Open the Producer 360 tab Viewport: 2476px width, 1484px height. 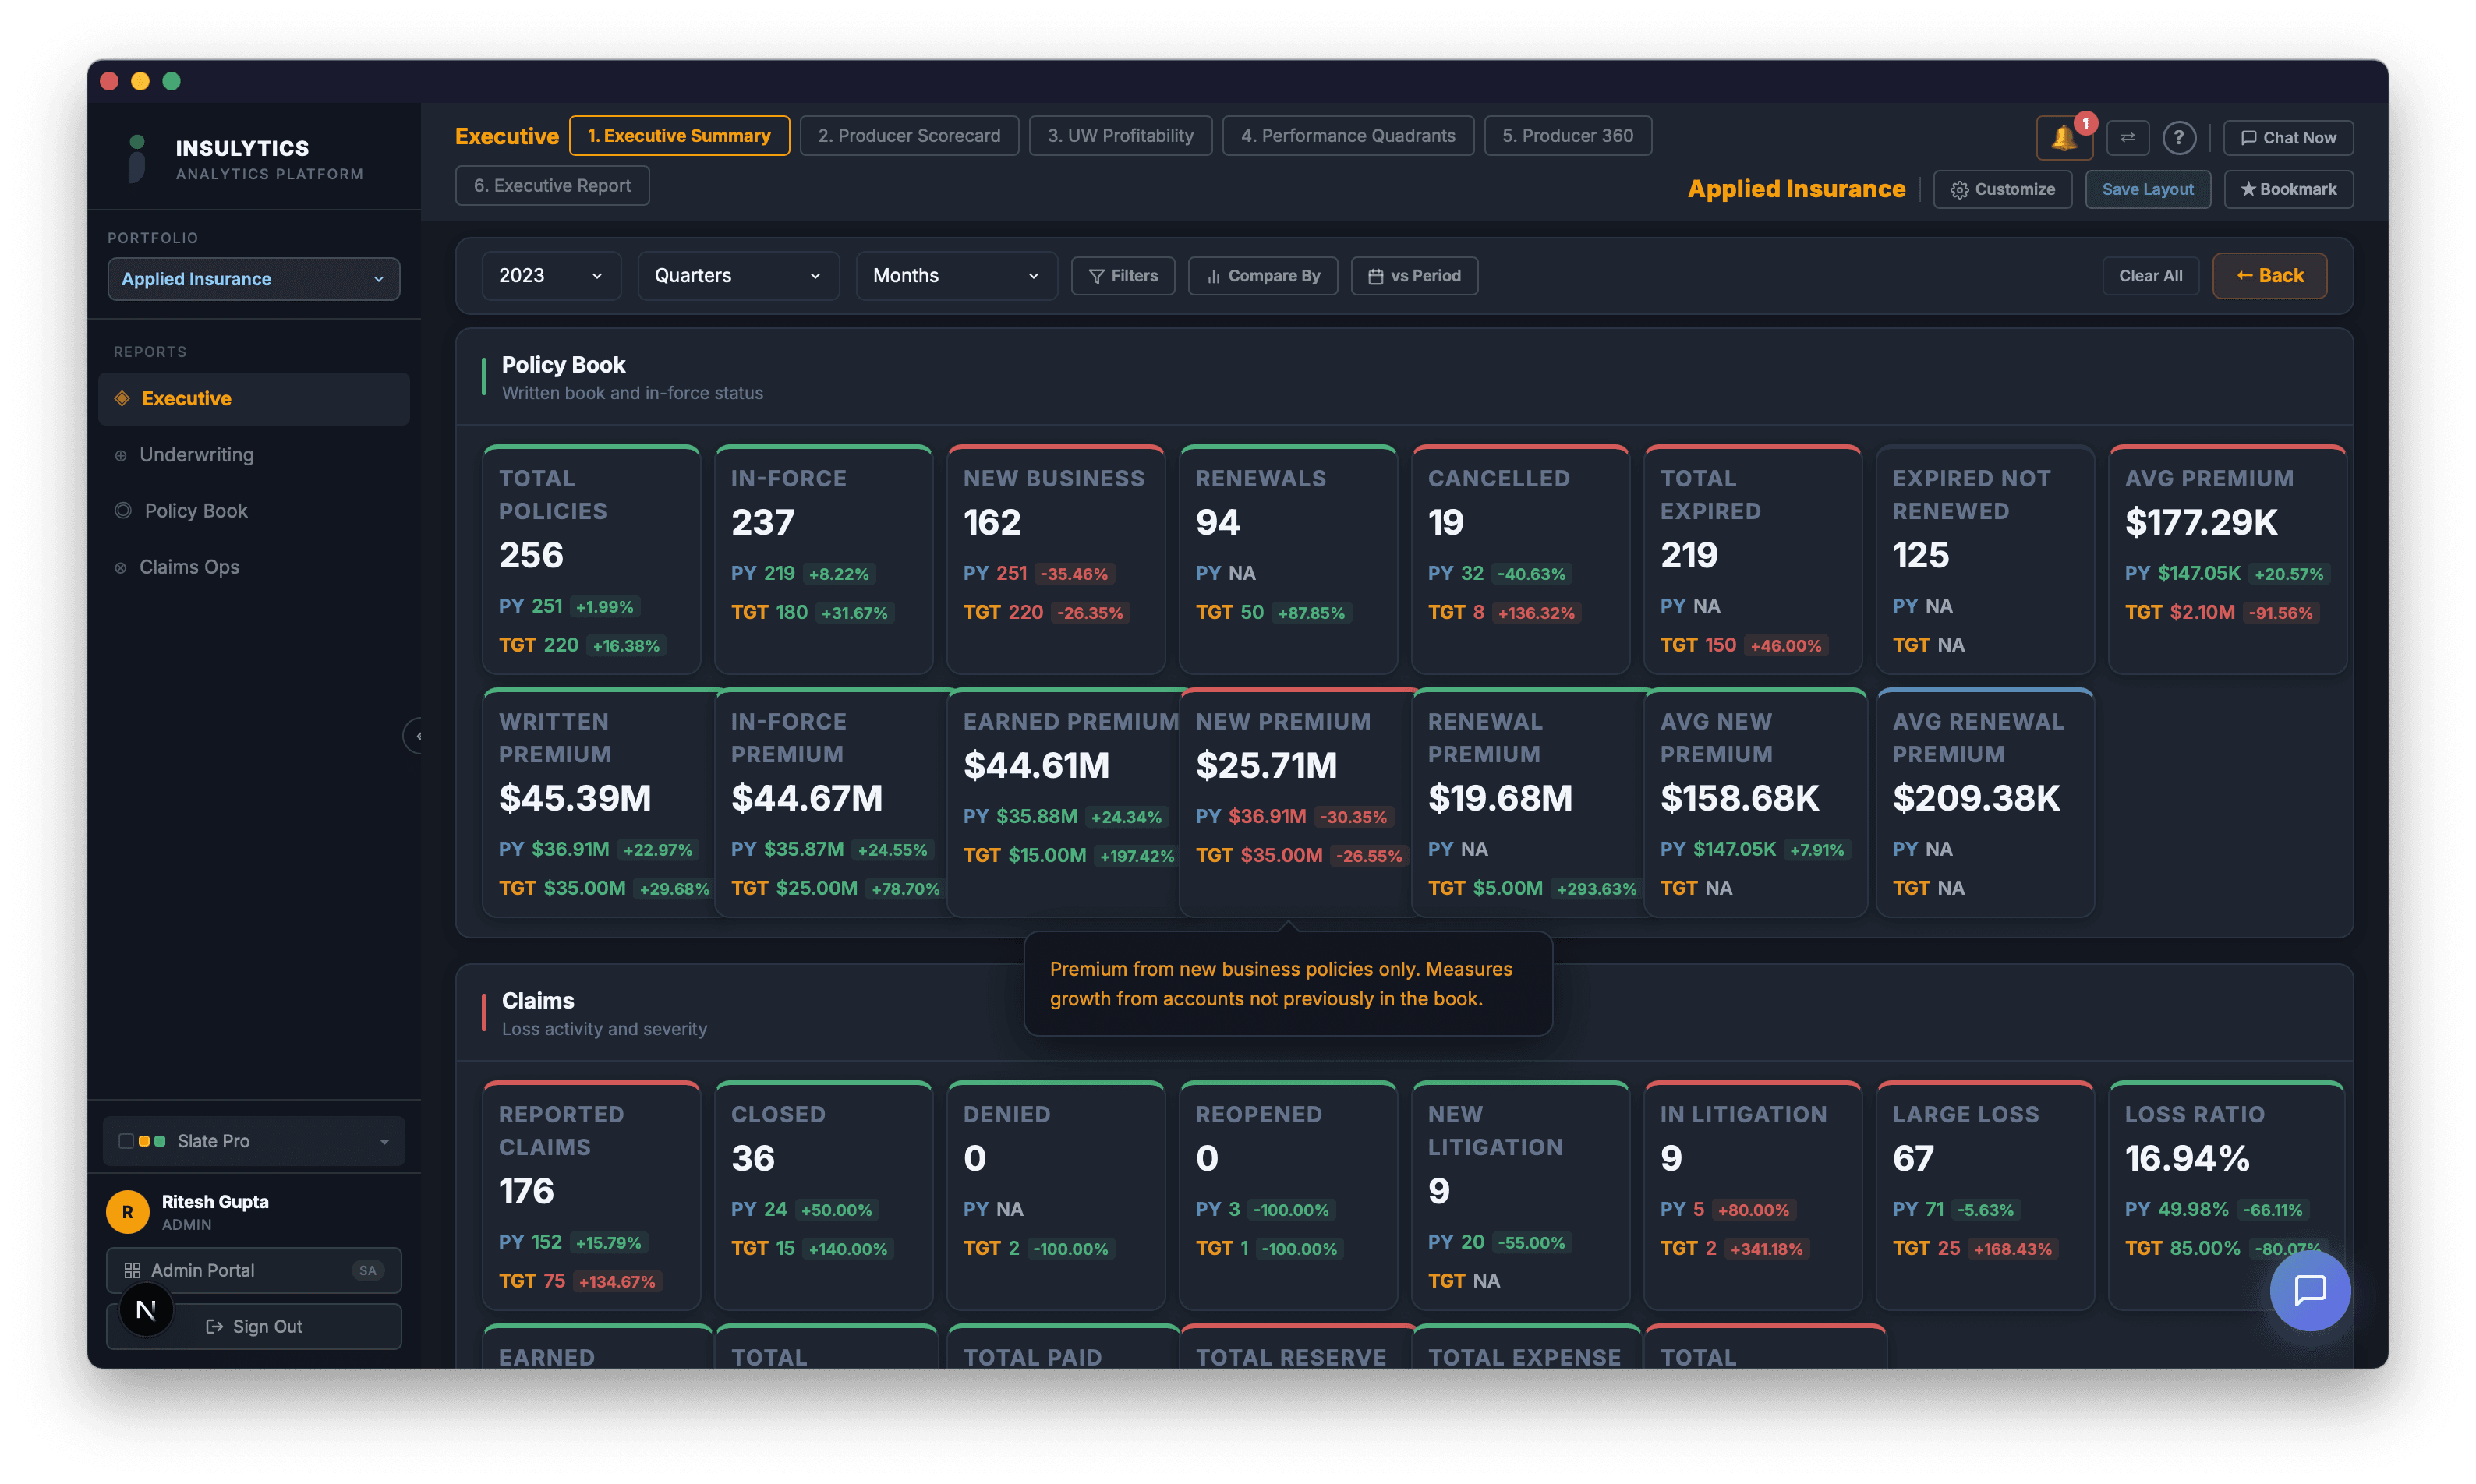coord(1567,135)
